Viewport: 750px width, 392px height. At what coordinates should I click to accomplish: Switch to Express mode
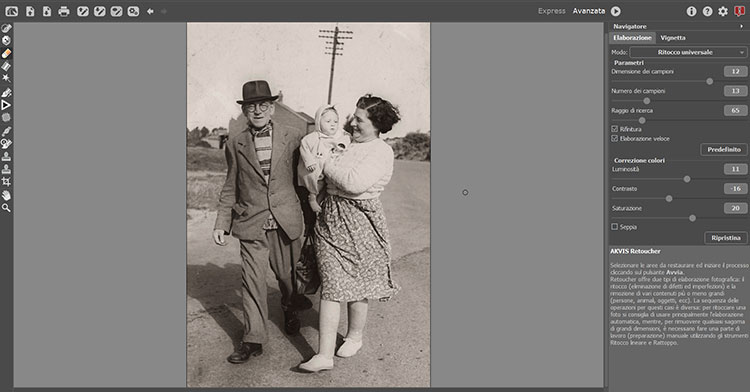click(x=551, y=11)
